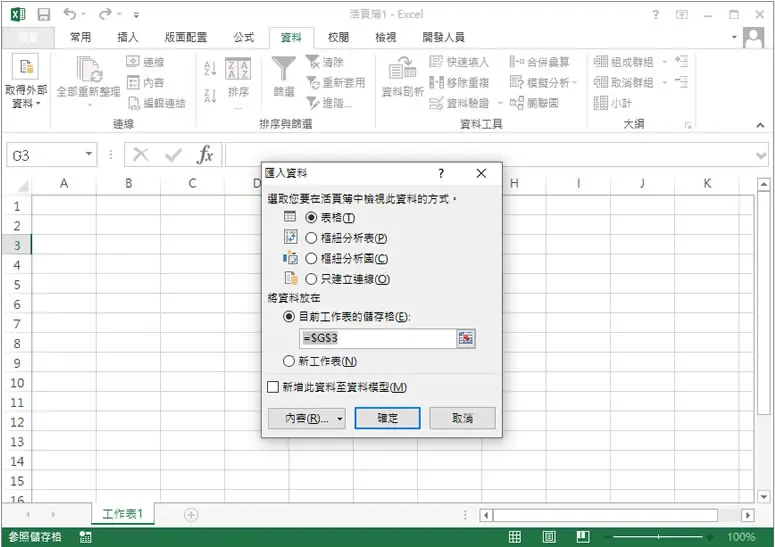
Task: Open the 取得外部資料 dropdown
Action: pyautogui.click(x=26, y=82)
